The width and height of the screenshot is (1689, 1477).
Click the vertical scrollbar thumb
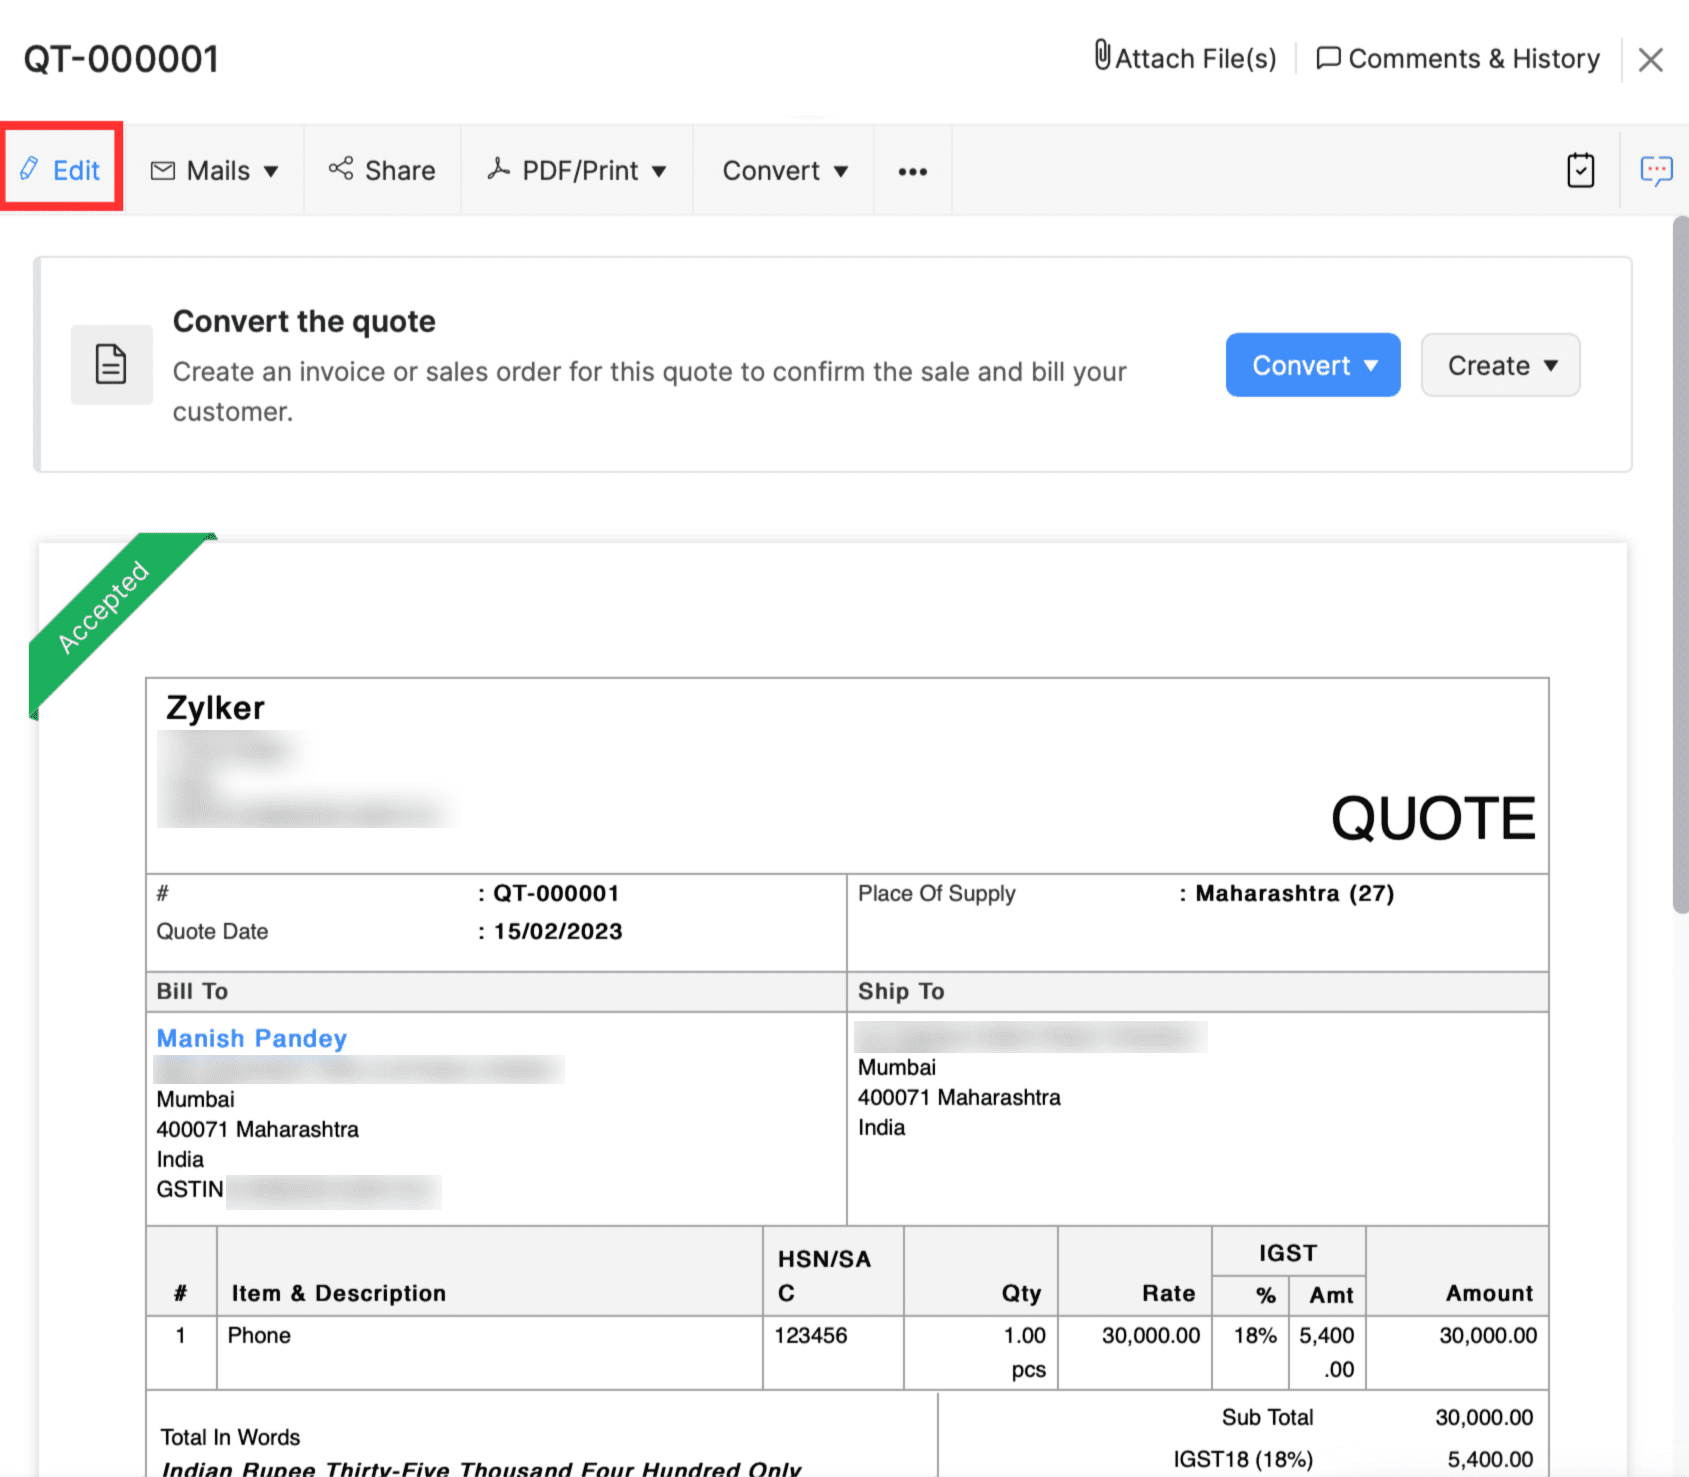click(x=1680, y=565)
